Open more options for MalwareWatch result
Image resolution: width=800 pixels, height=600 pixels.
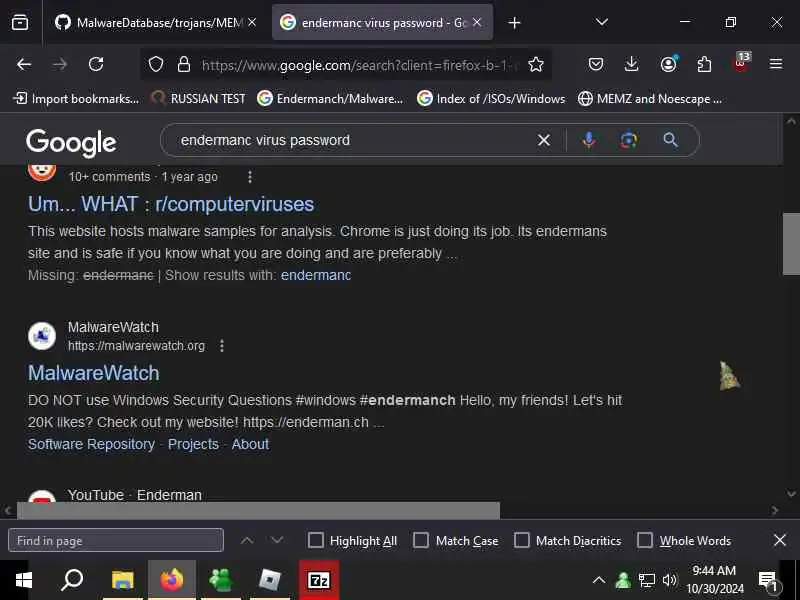[x=222, y=346]
